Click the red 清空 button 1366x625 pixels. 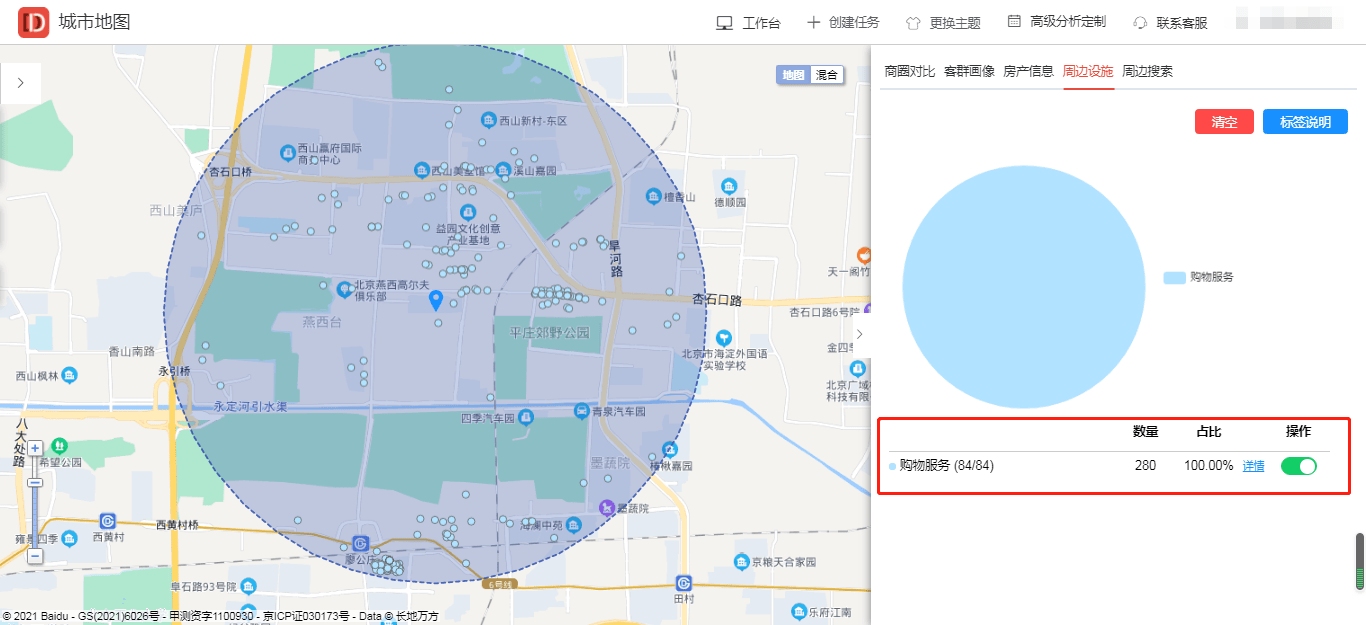(x=1224, y=122)
